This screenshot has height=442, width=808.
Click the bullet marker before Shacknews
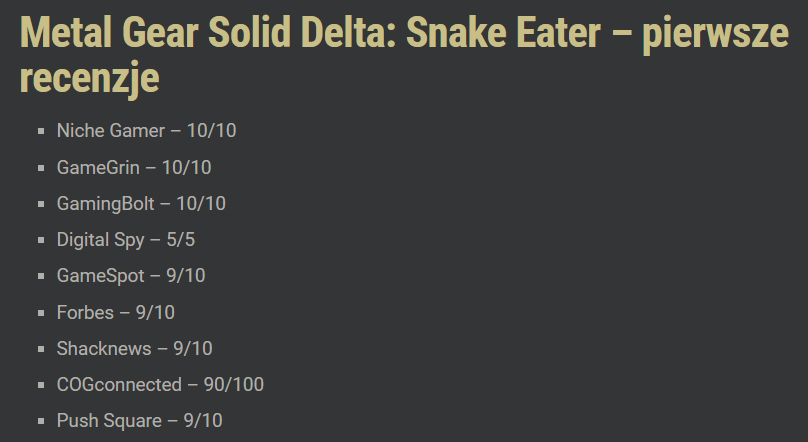tap(41, 349)
